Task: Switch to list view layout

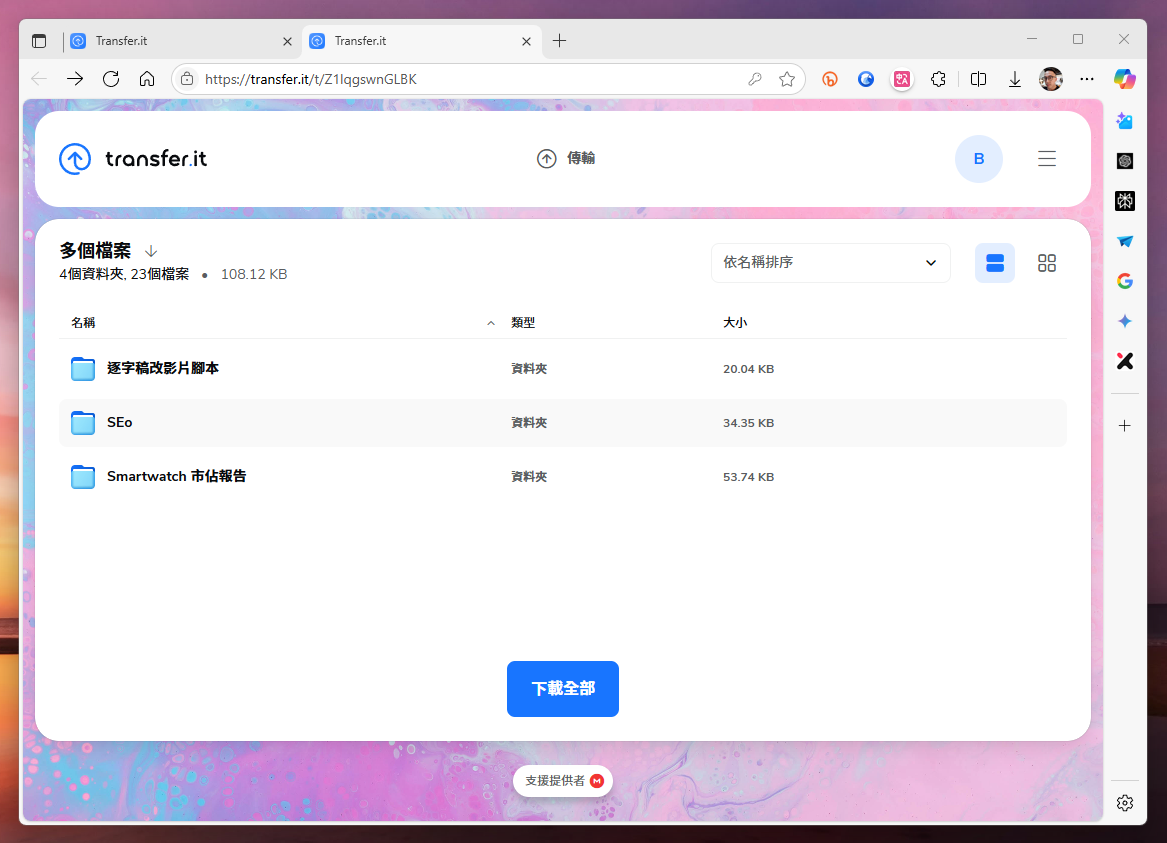Action: point(994,263)
